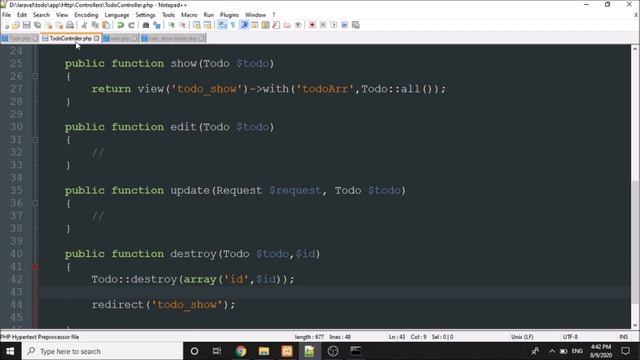Open Chrome from the taskbar
Screen dimensions: 640x360
pos(241,351)
